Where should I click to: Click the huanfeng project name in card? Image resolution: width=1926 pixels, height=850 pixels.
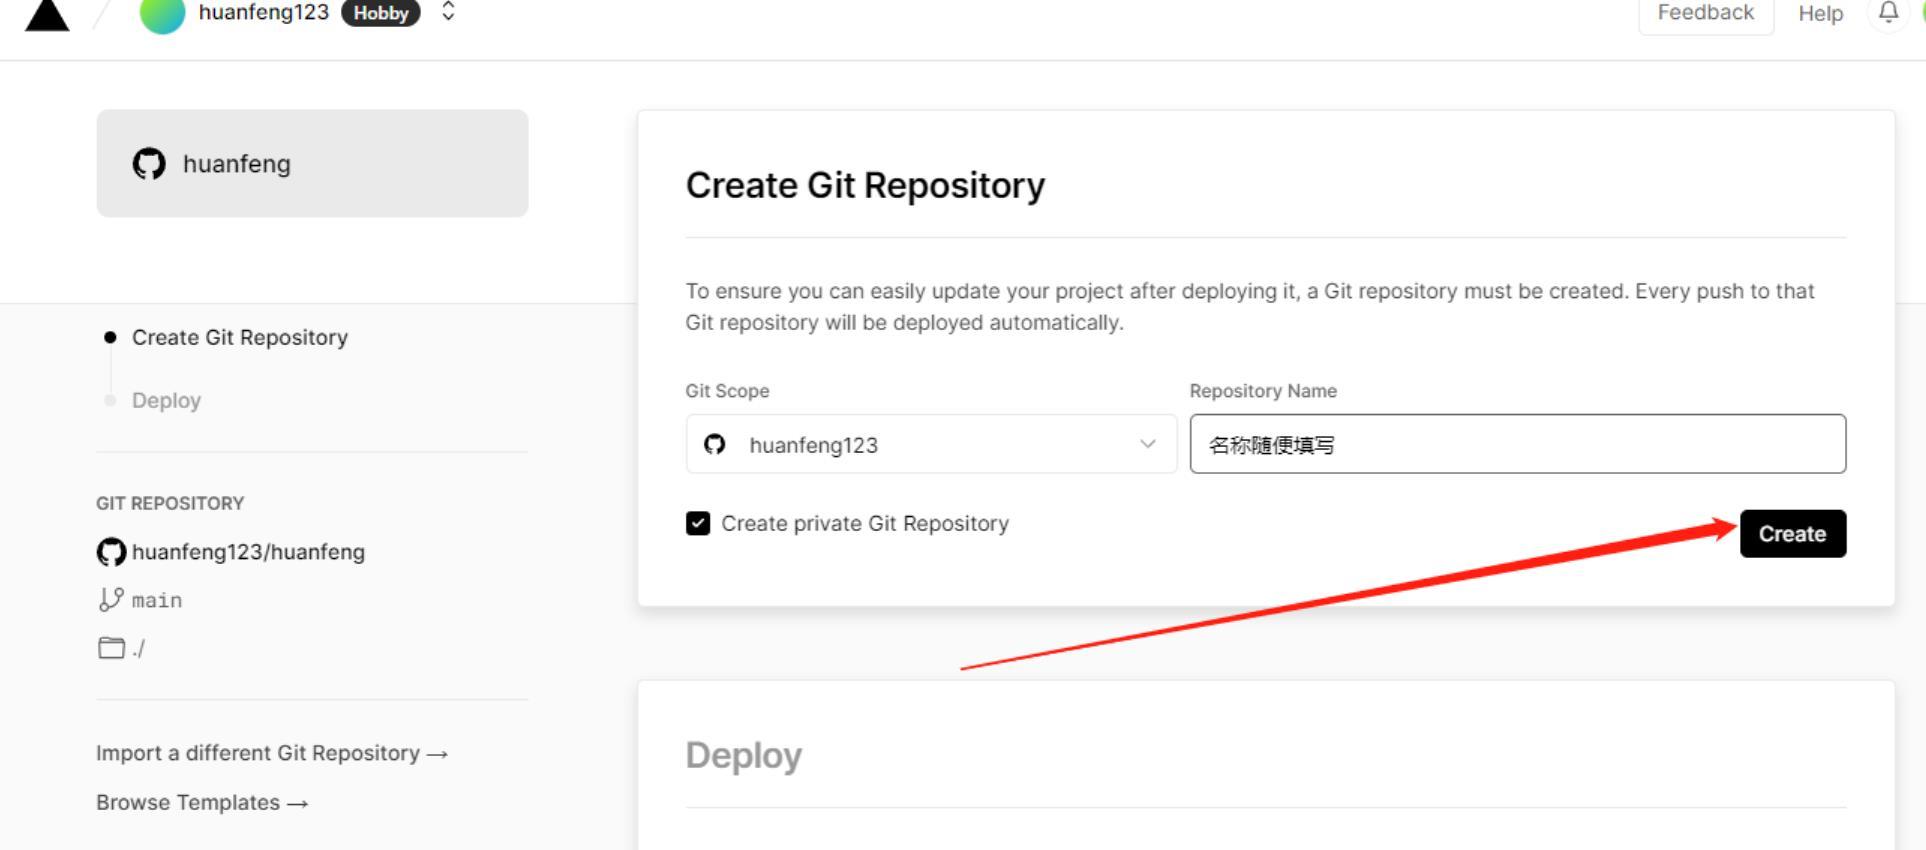click(237, 164)
